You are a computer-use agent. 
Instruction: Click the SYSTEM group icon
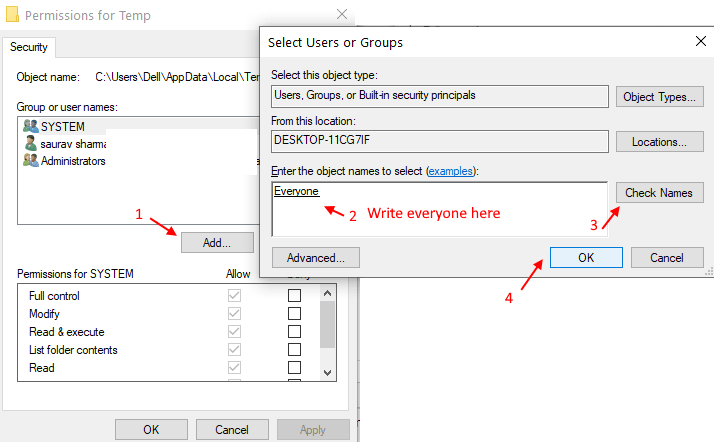pyautogui.click(x=31, y=126)
